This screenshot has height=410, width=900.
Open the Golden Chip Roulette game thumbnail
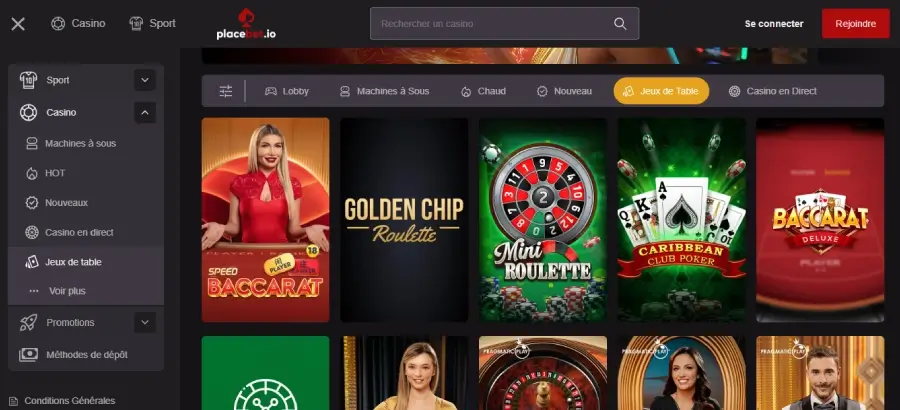tap(404, 220)
